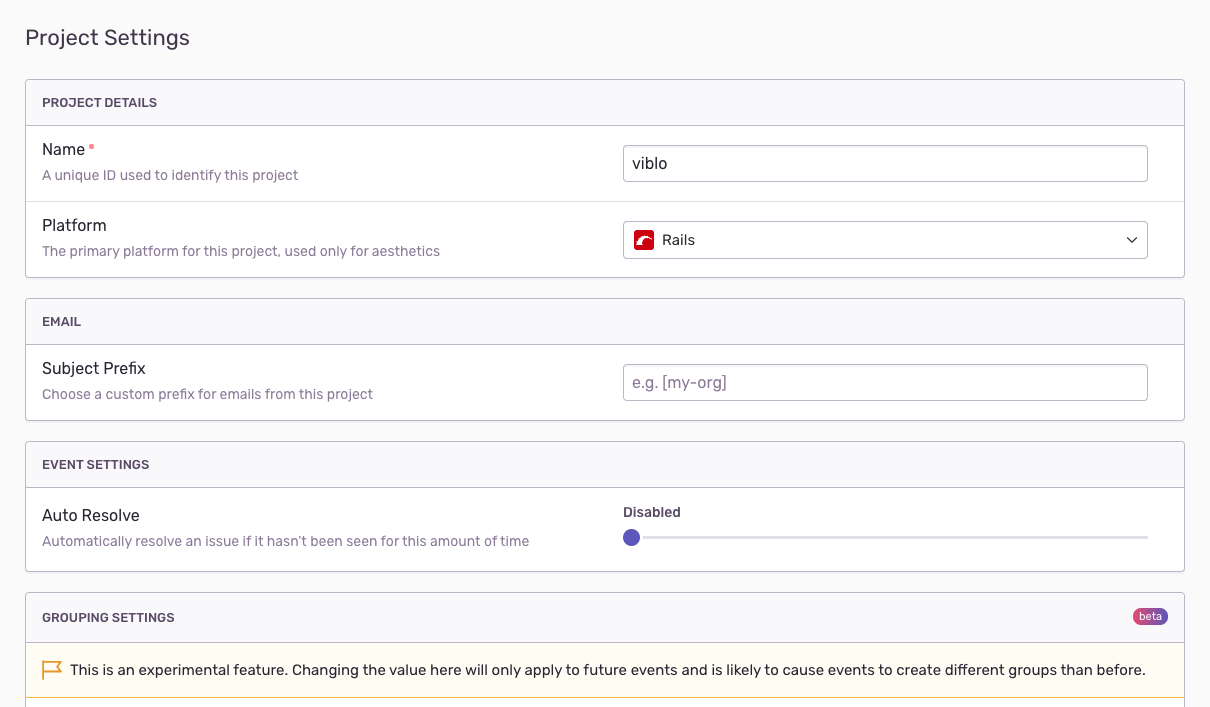Click the middle of Auto Resolve slider track

890,538
